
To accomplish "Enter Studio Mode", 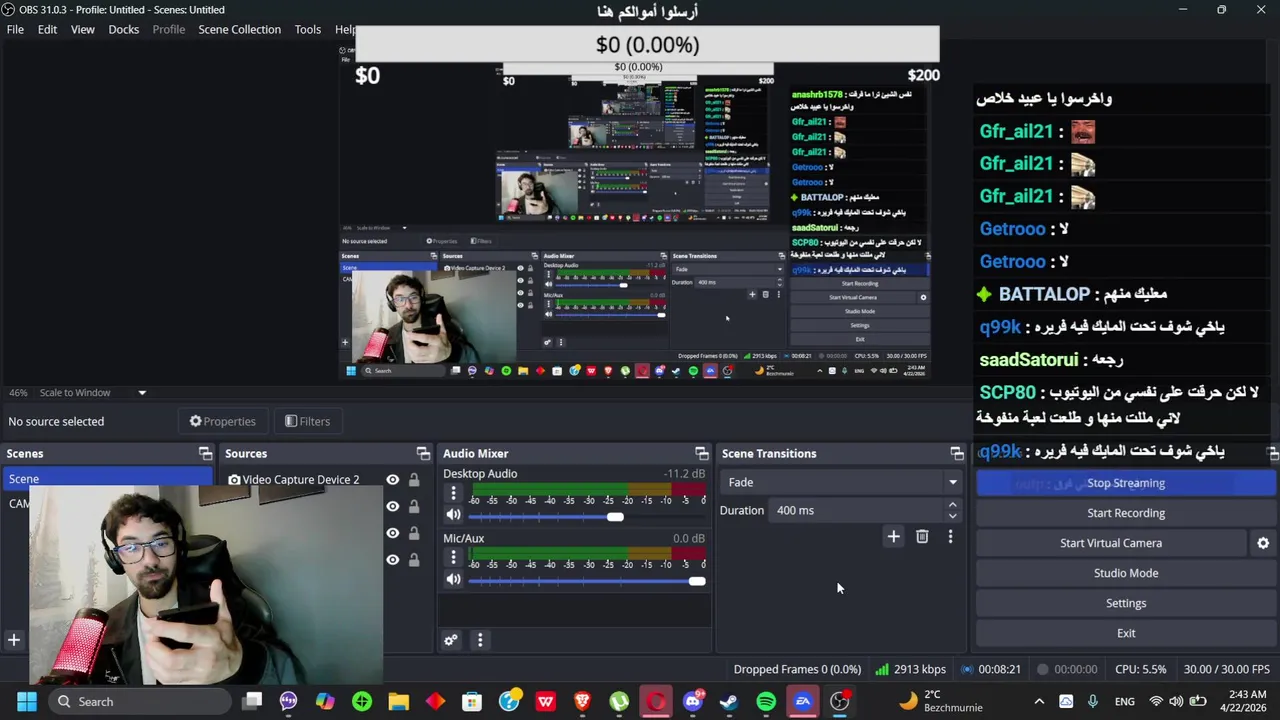I will 1125,573.
